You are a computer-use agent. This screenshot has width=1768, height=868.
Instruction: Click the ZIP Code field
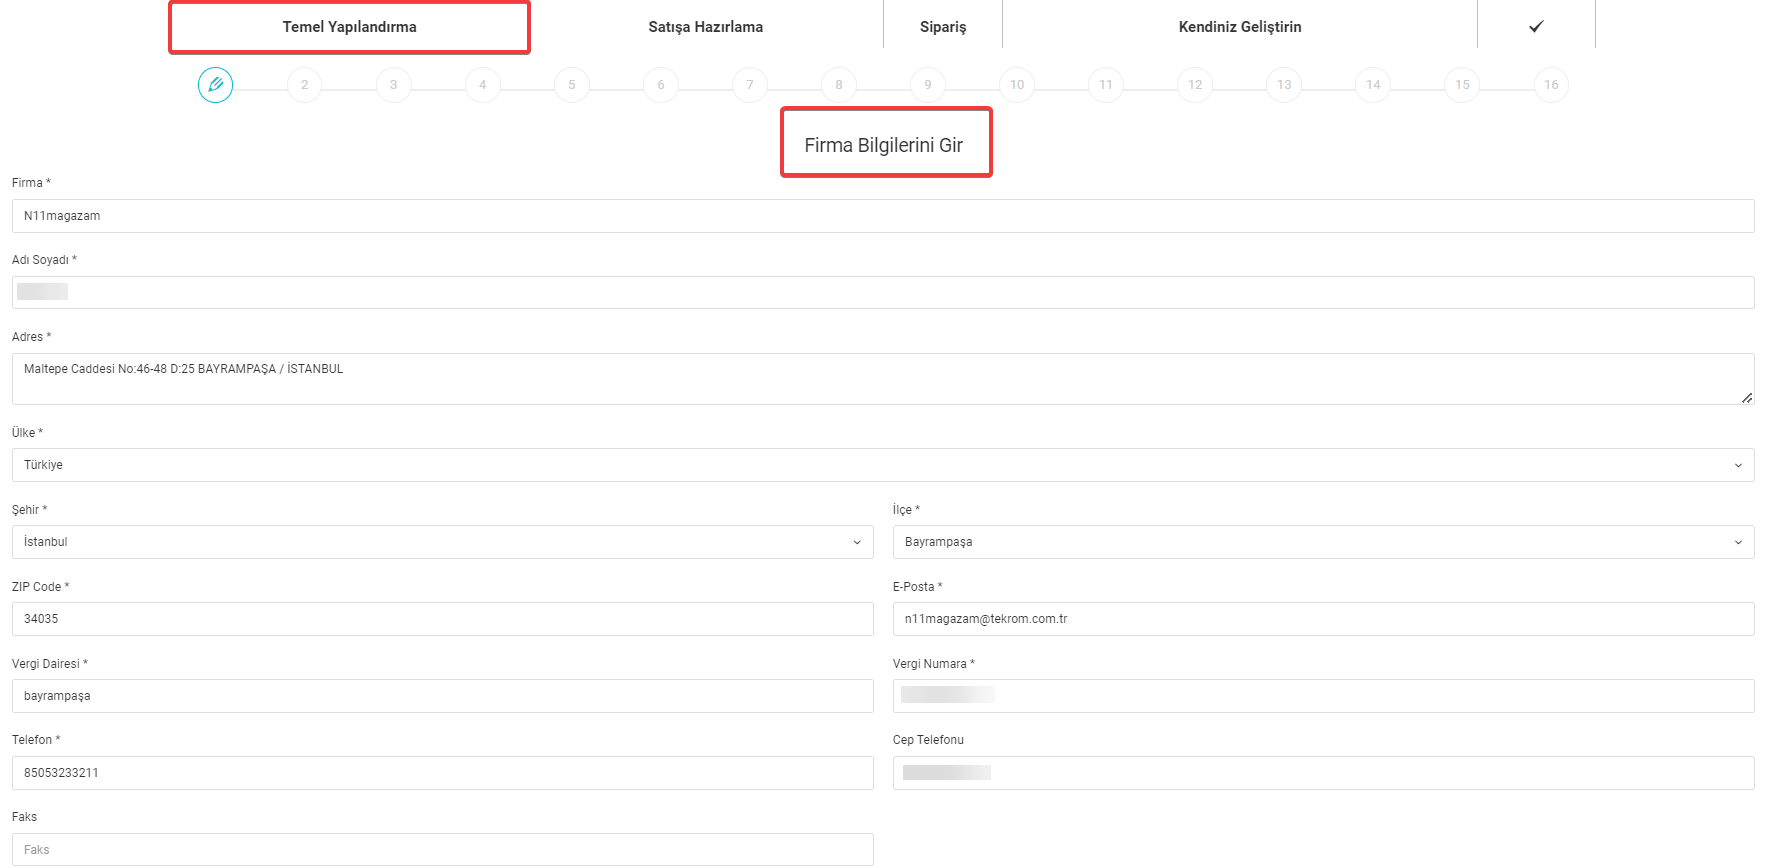click(x=443, y=619)
